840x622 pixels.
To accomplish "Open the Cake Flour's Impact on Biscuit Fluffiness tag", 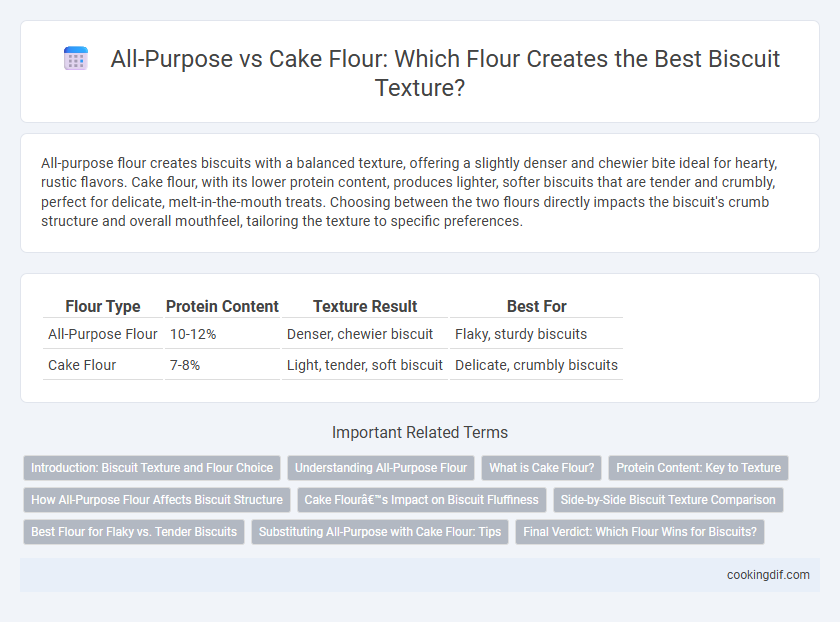I will tap(422, 500).
